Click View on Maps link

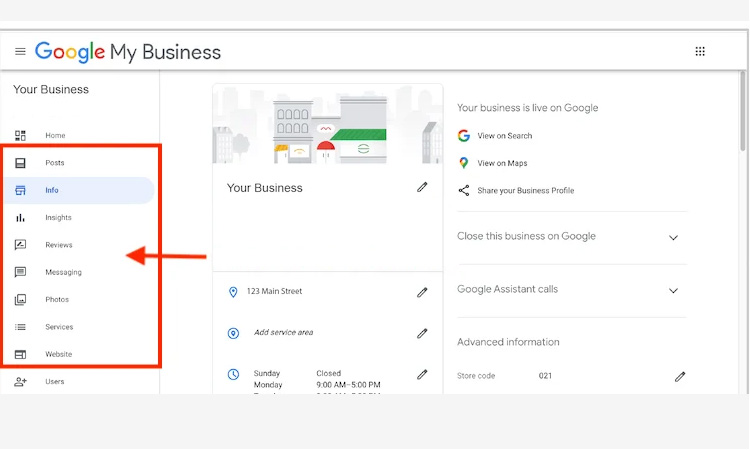point(502,163)
